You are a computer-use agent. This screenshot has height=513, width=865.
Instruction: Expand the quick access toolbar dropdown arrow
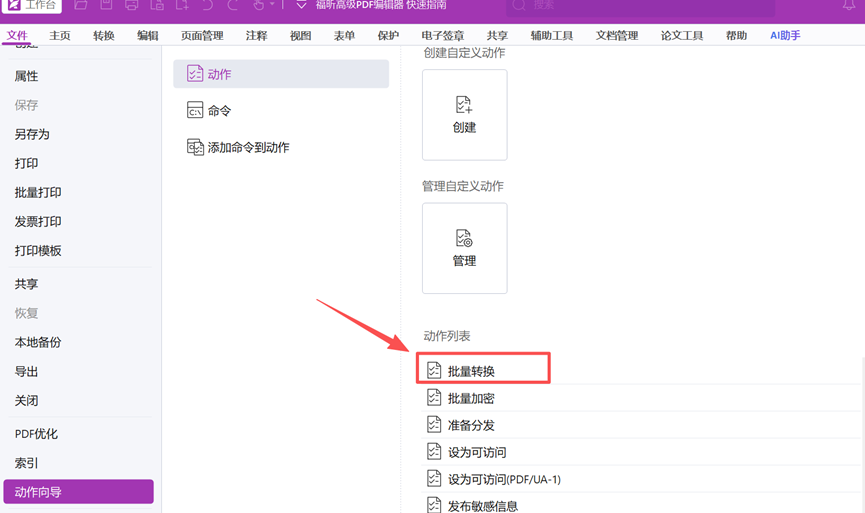(x=301, y=6)
